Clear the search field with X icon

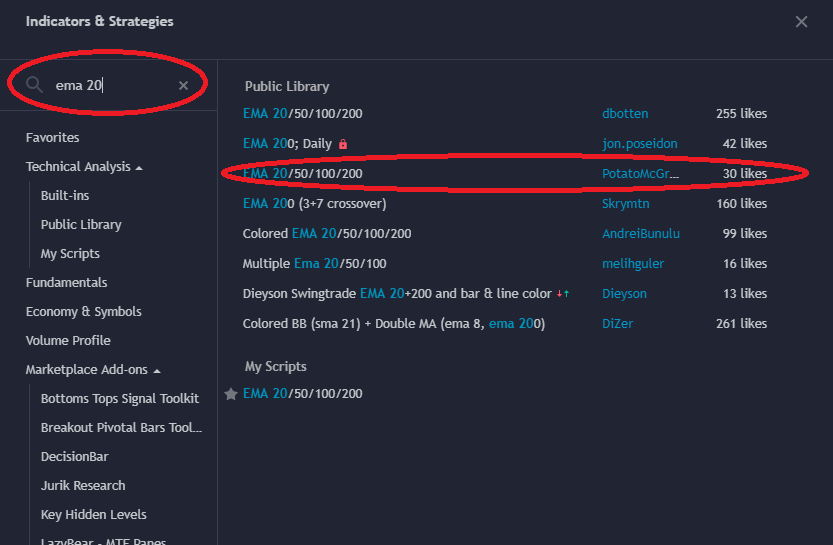(183, 85)
